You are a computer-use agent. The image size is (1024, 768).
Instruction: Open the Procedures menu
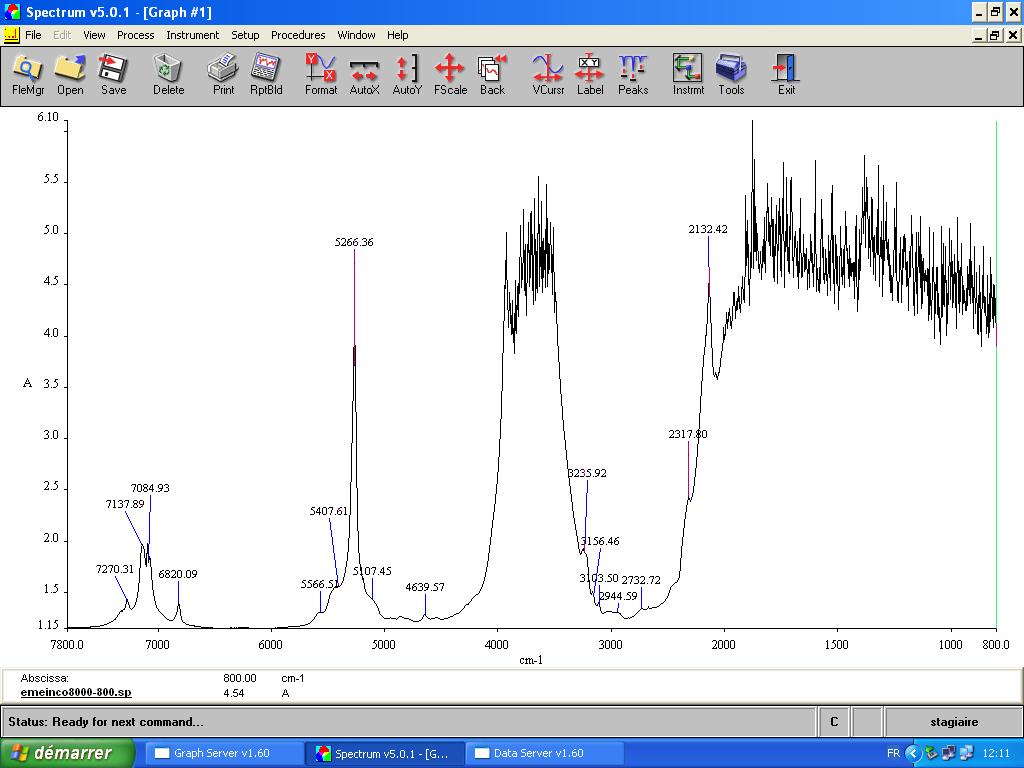pos(298,35)
